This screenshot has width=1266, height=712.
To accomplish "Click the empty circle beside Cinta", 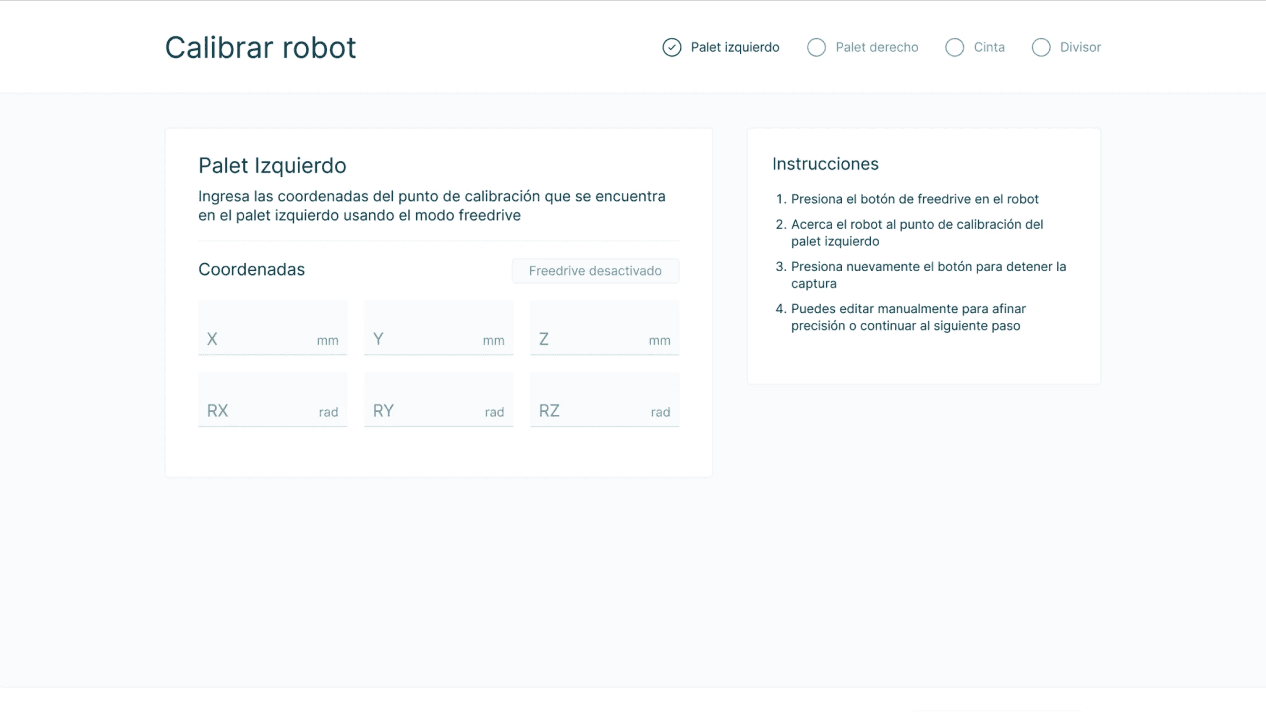I will (x=955, y=47).
